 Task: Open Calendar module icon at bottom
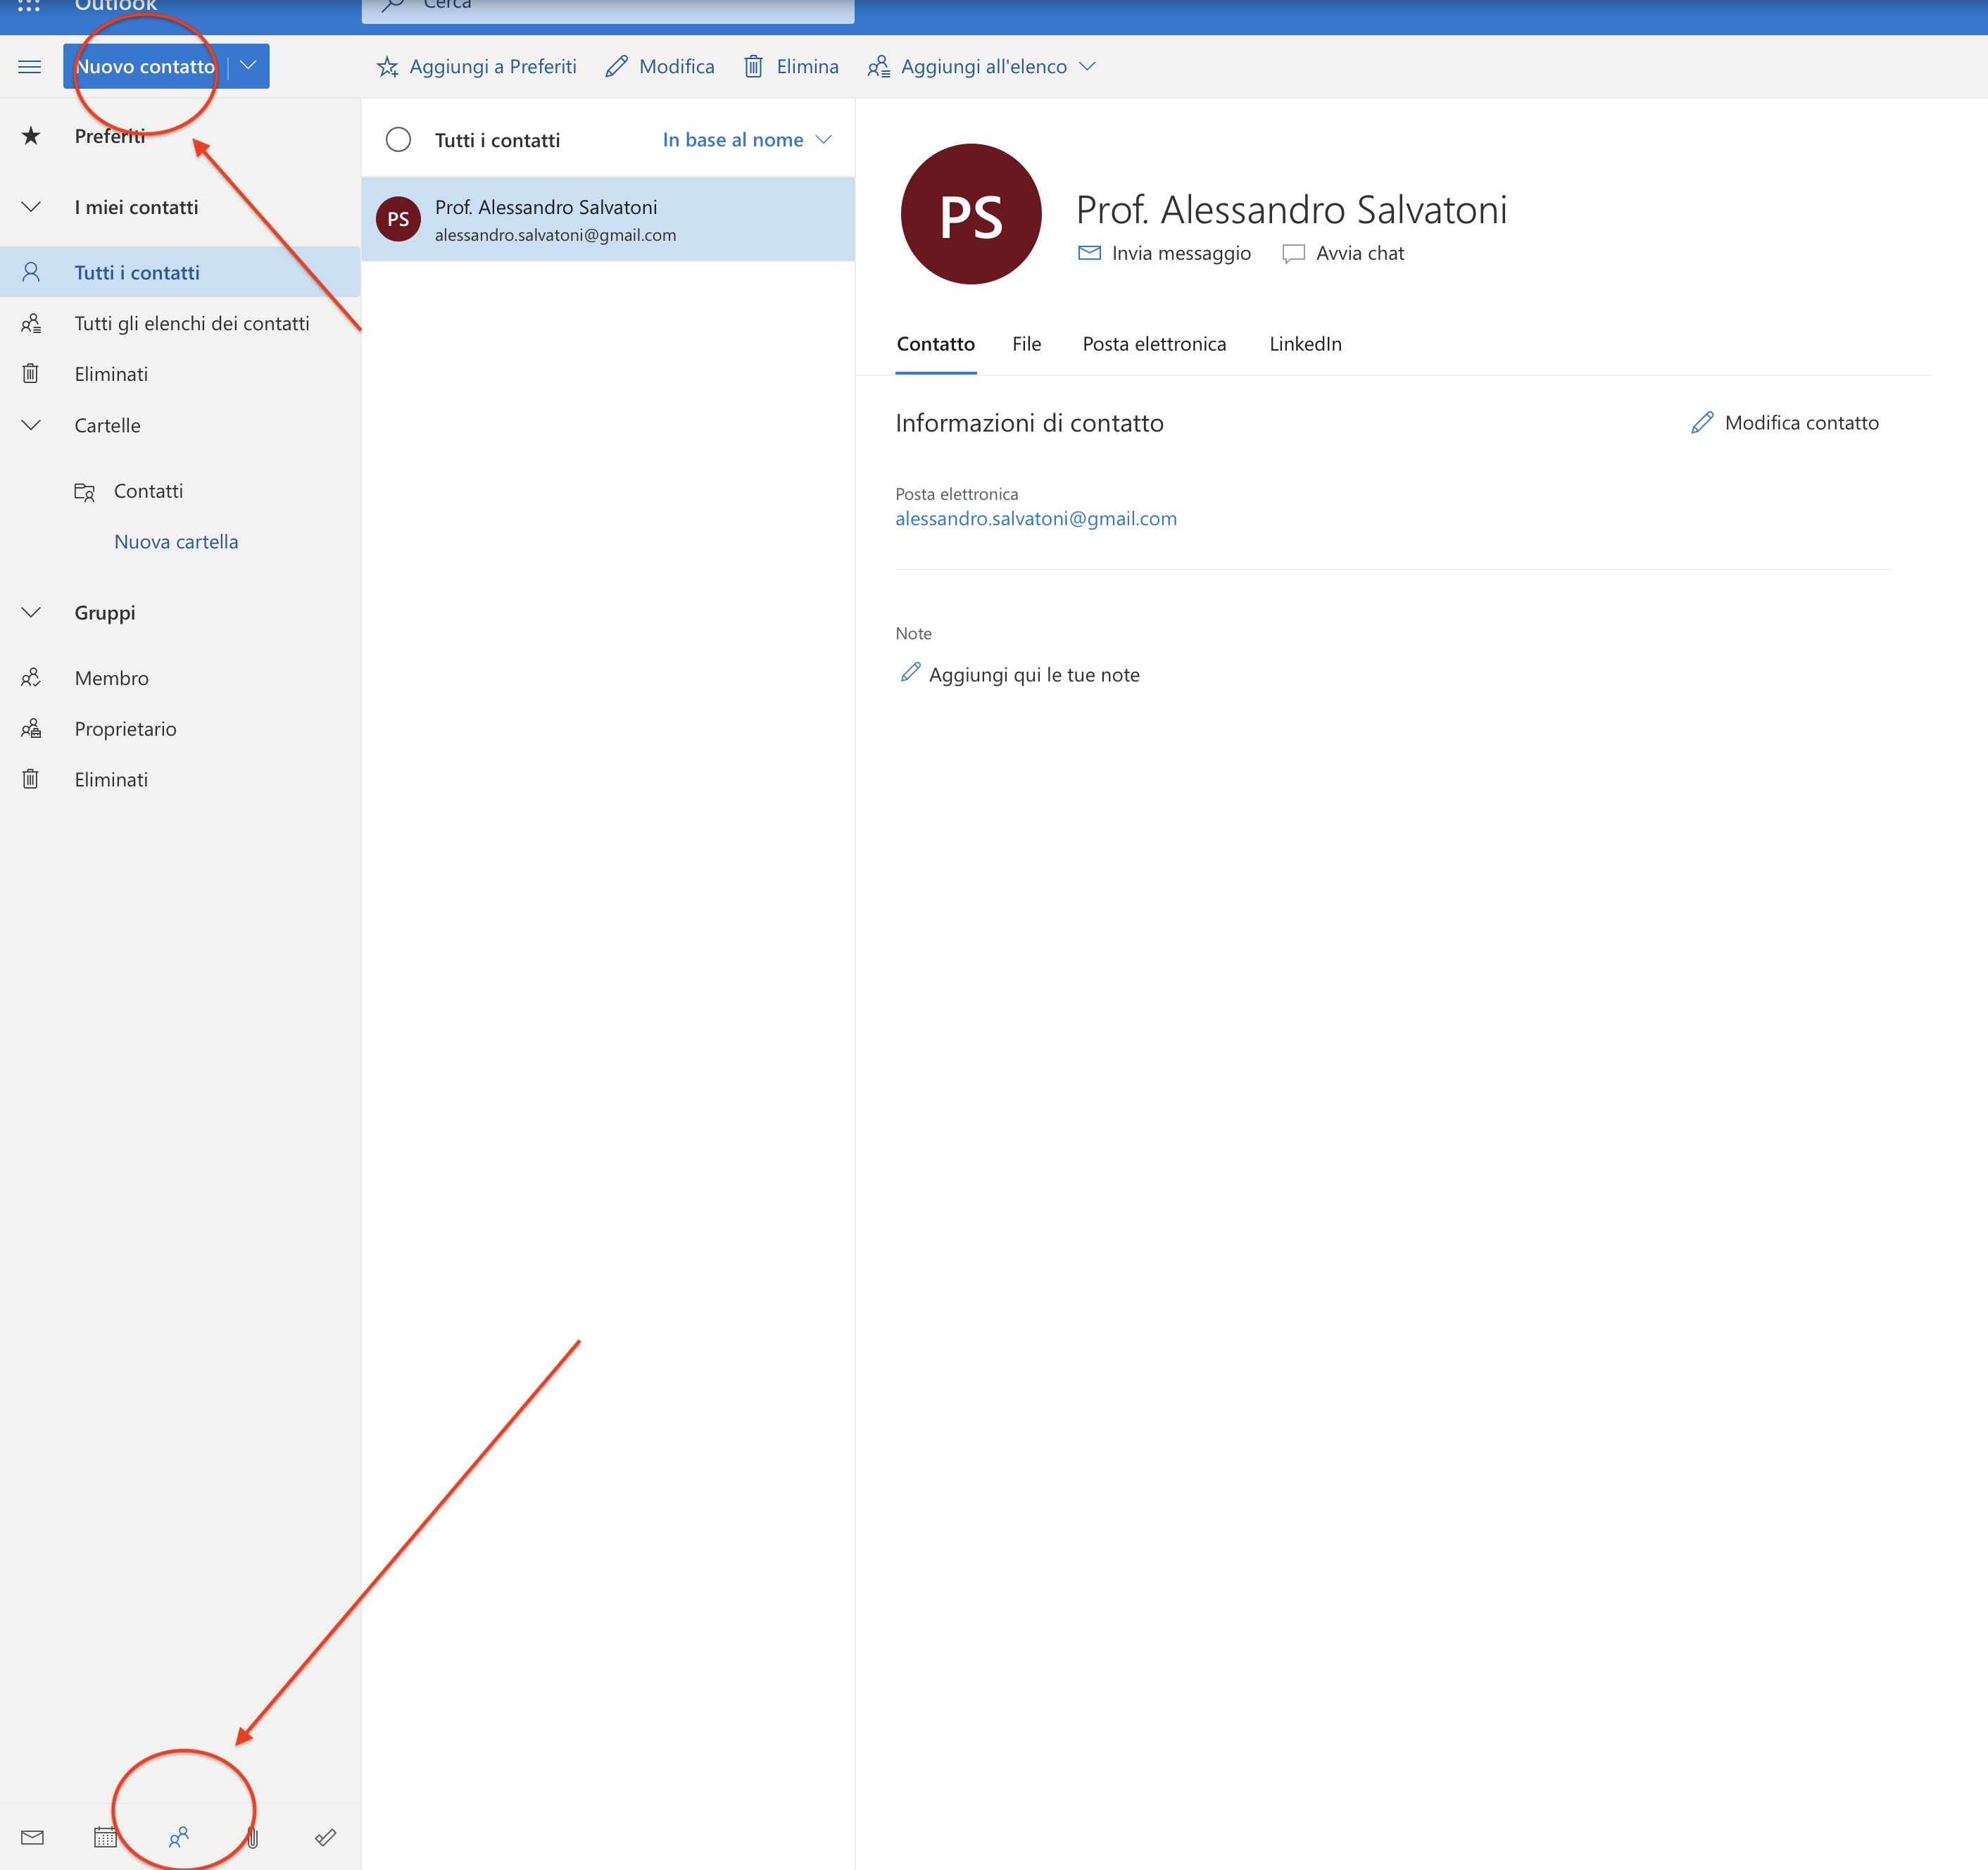(105, 1837)
